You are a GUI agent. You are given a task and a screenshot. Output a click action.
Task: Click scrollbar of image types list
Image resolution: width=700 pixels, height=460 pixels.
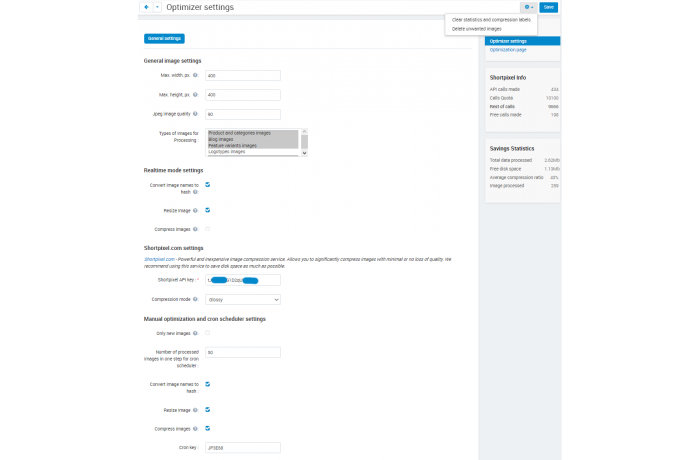click(x=304, y=142)
